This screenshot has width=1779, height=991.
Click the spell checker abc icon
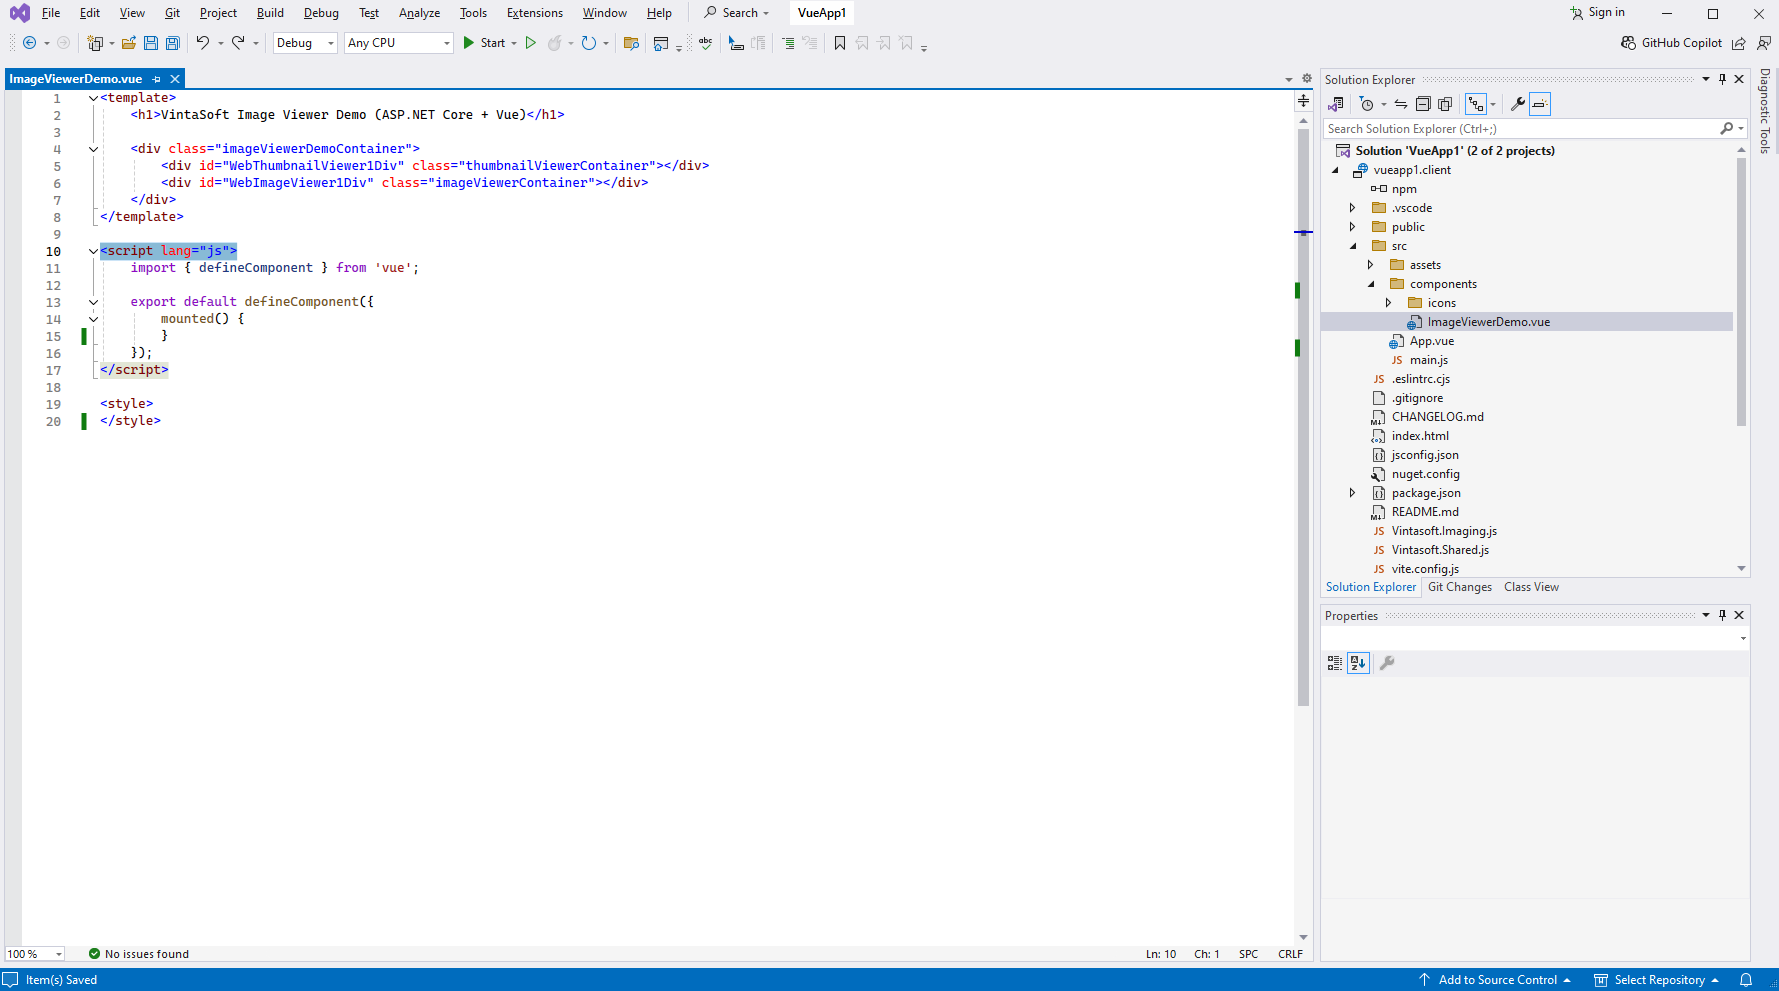point(706,43)
